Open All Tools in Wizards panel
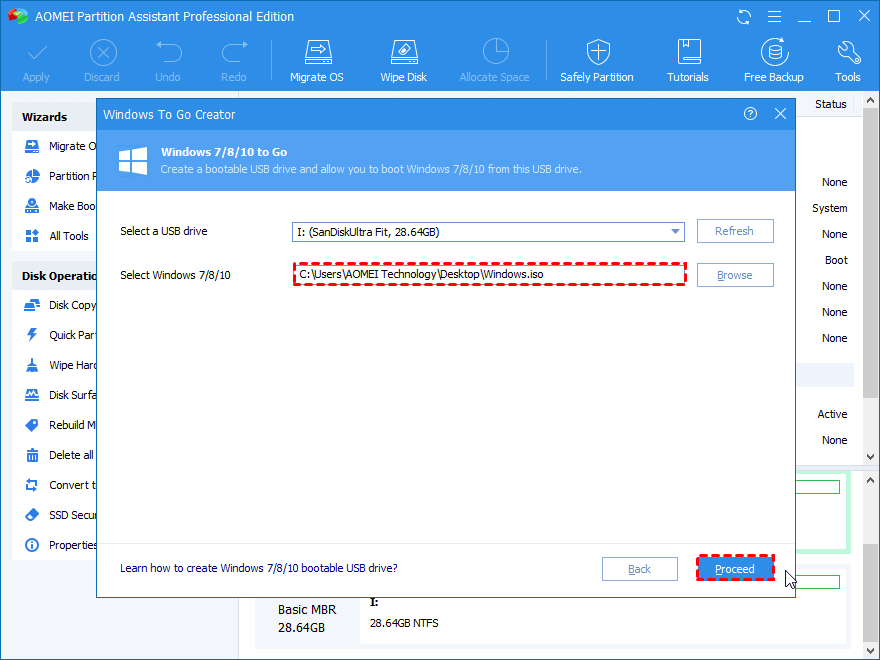Viewport: 880px width, 660px height. coord(57,236)
